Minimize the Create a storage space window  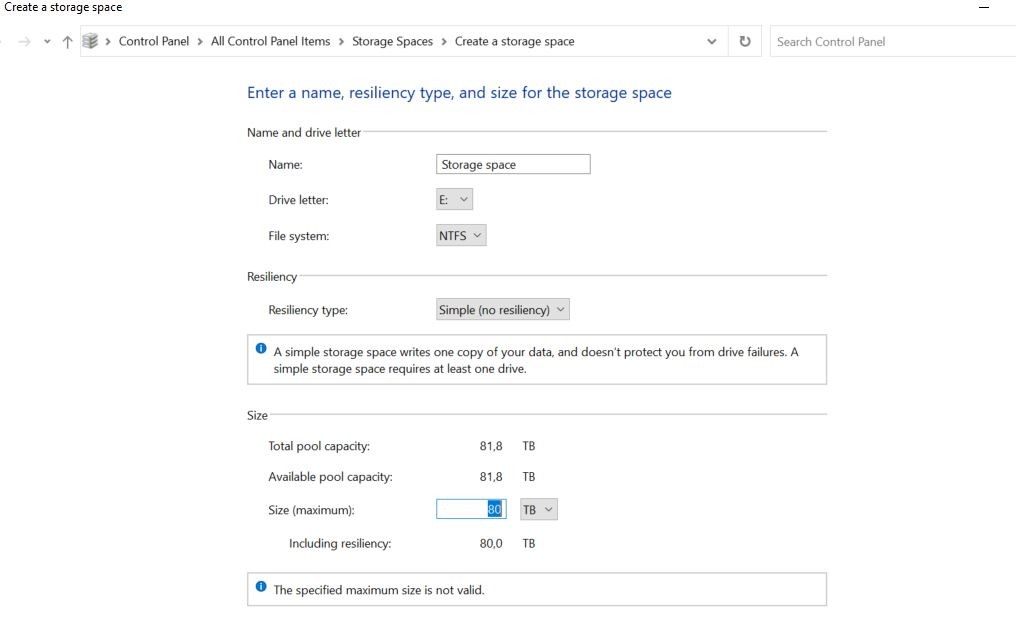tap(983, 8)
